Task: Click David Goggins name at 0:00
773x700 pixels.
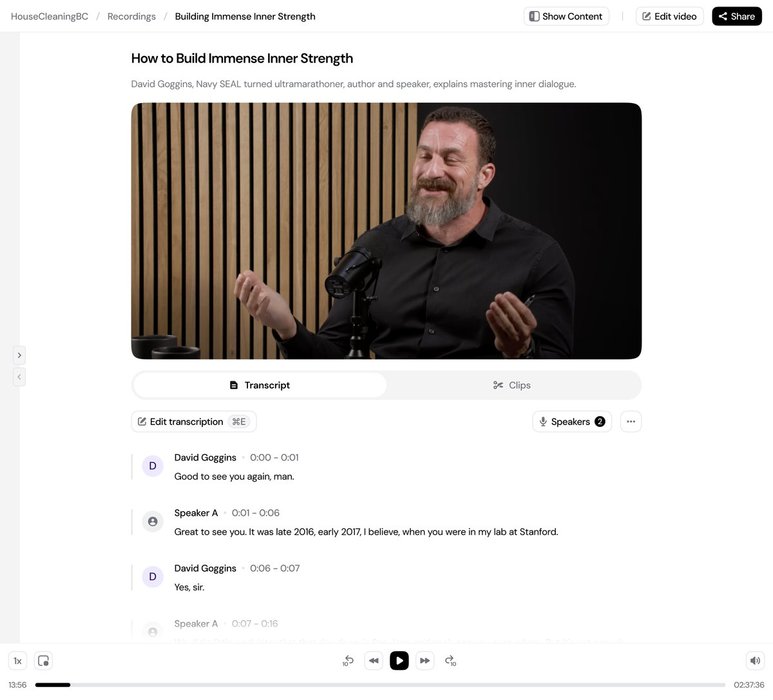Action: pos(205,457)
